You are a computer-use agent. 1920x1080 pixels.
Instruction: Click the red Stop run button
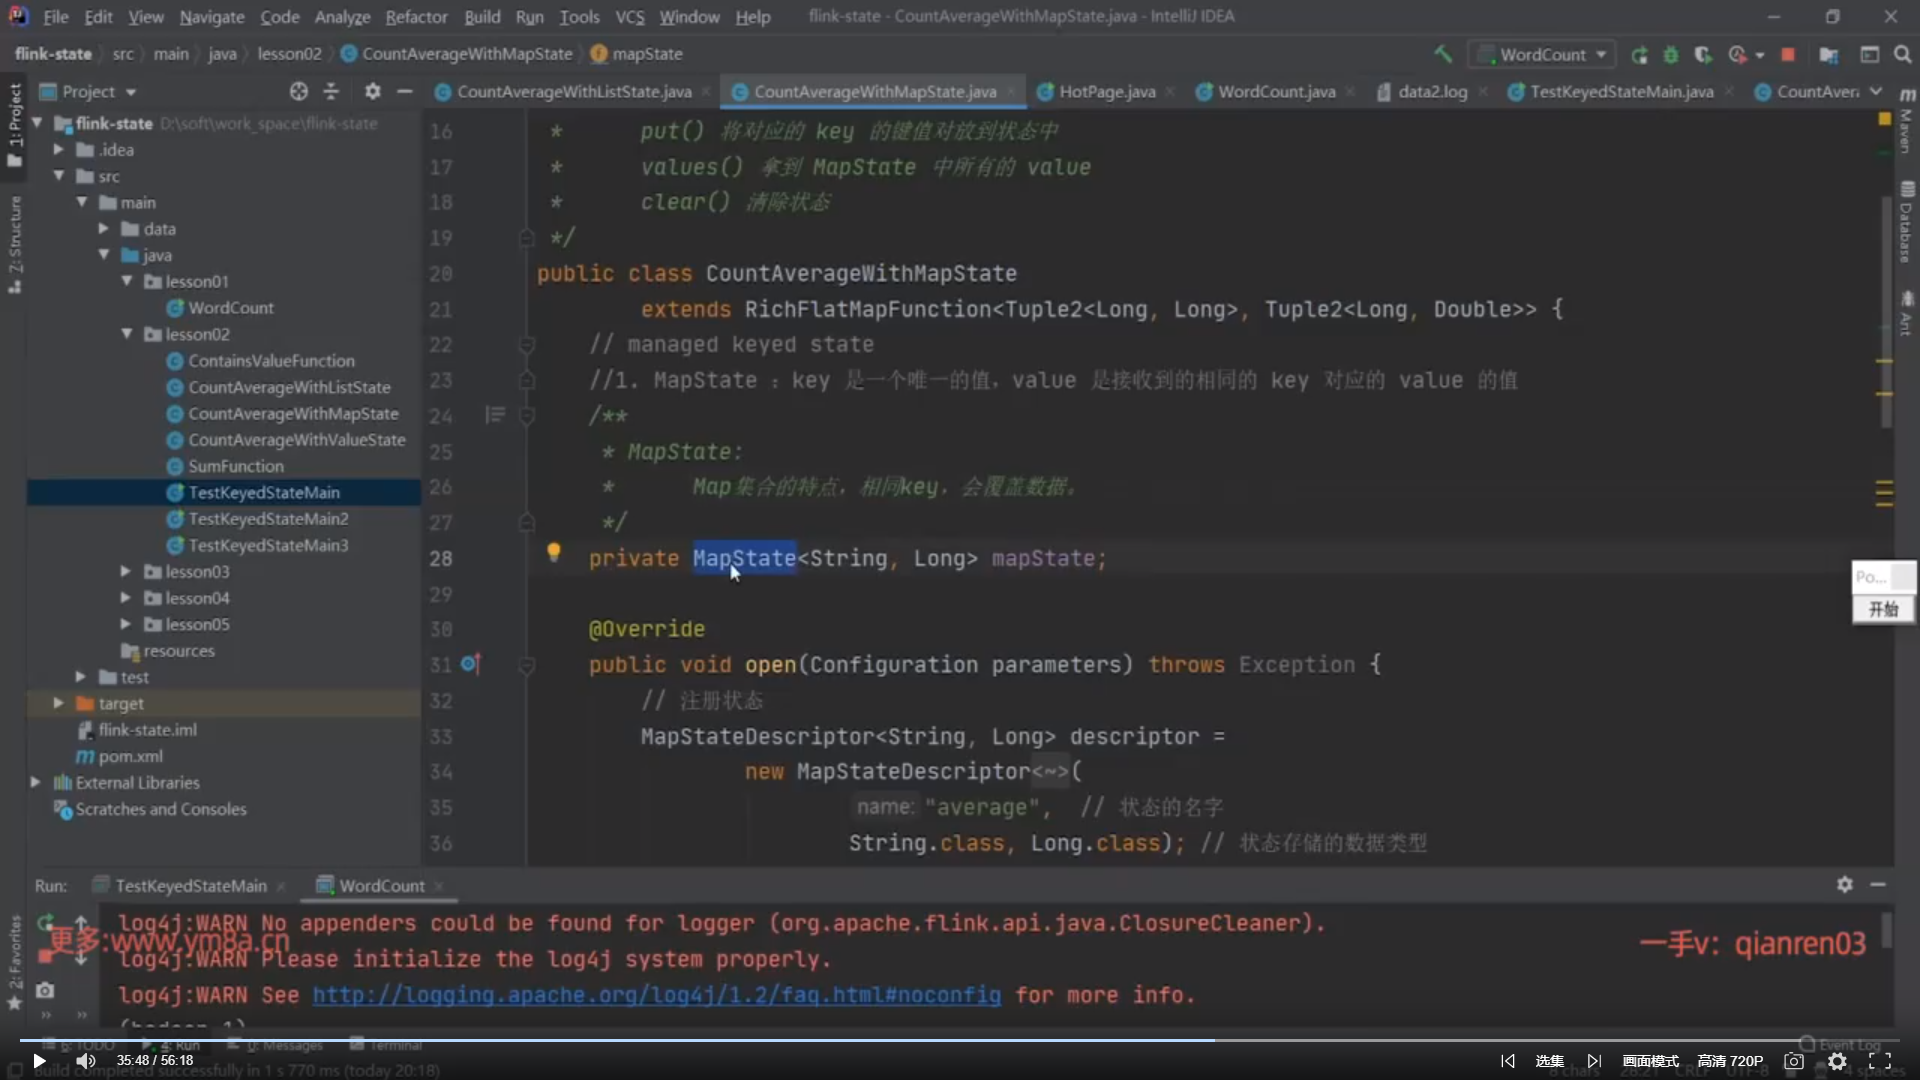(x=1788, y=54)
